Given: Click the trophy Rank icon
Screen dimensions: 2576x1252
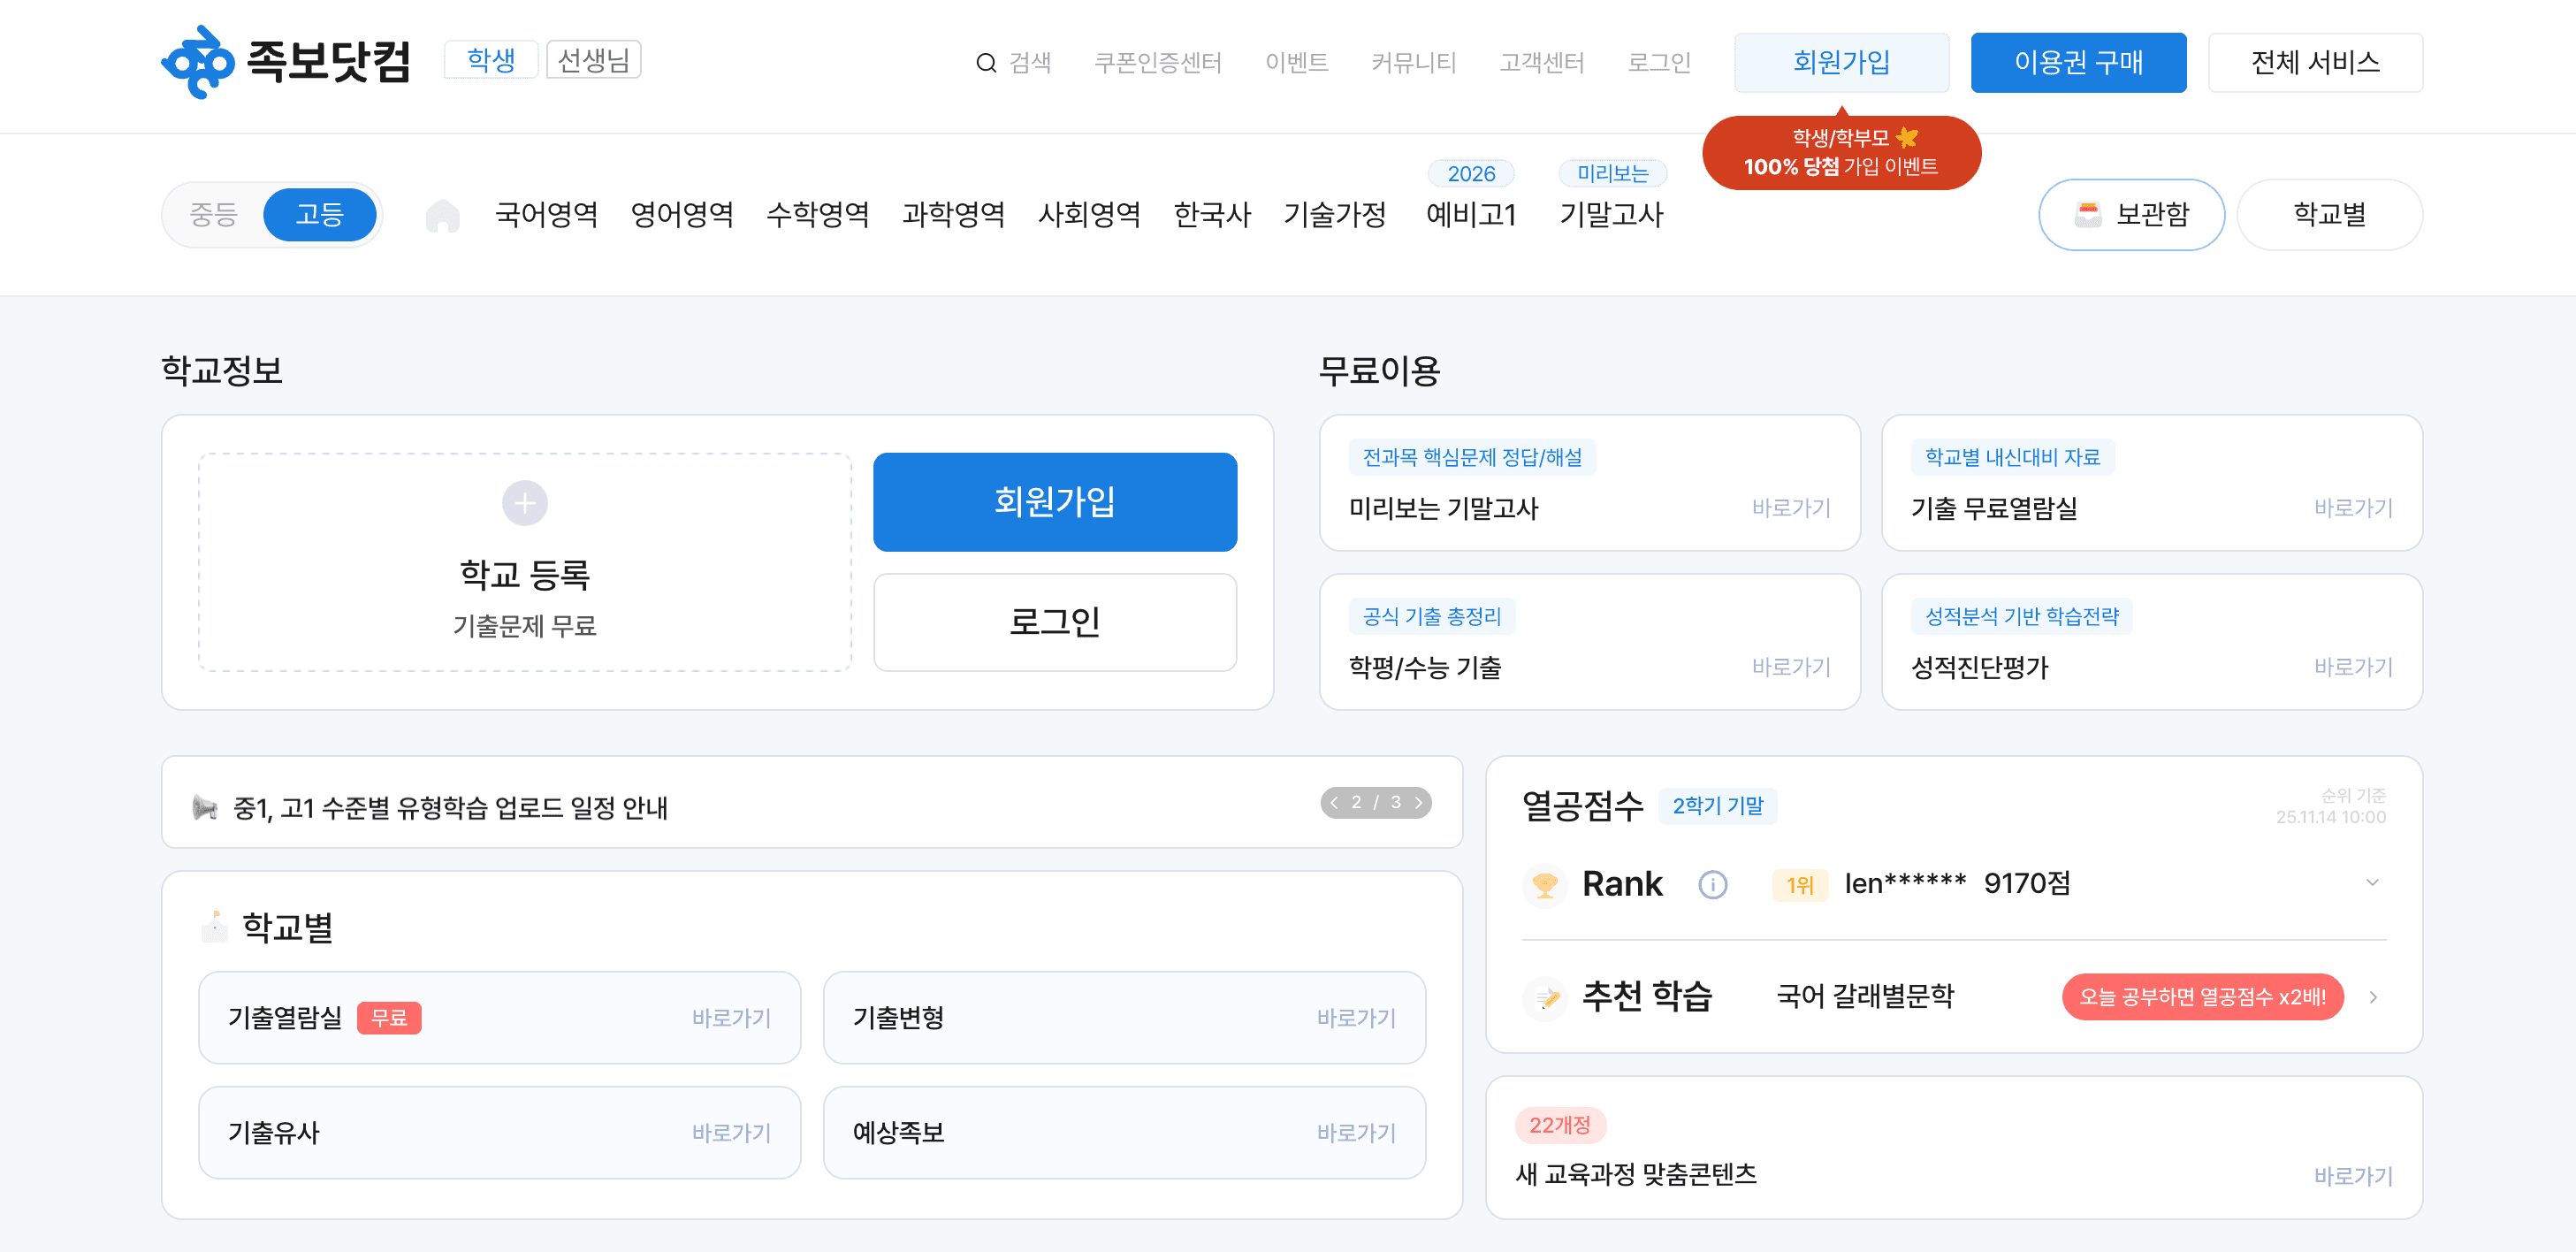Looking at the screenshot, I should tap(1544, 884).
